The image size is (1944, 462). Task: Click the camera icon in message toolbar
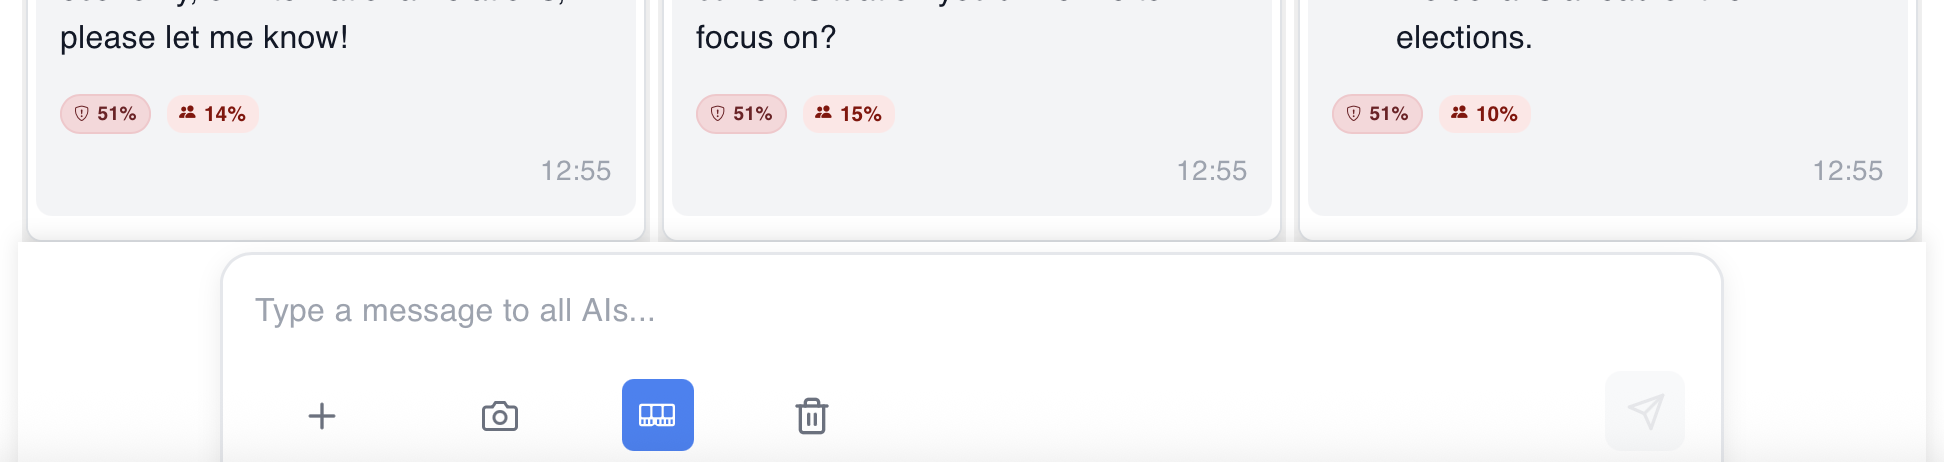pos(500,416)
